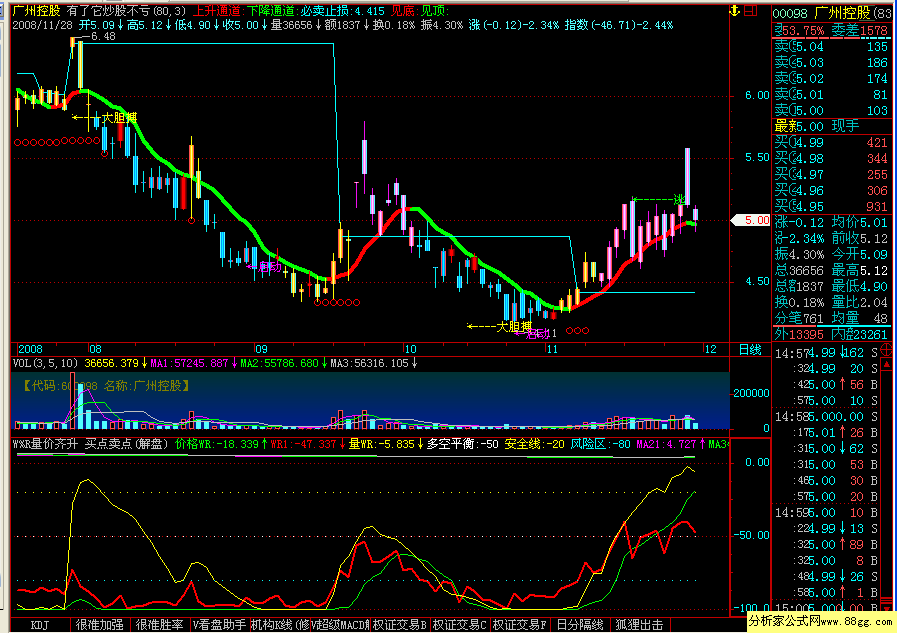
Task: Click the VOL(3,5,10) indicator label
Action: (45, 363)
